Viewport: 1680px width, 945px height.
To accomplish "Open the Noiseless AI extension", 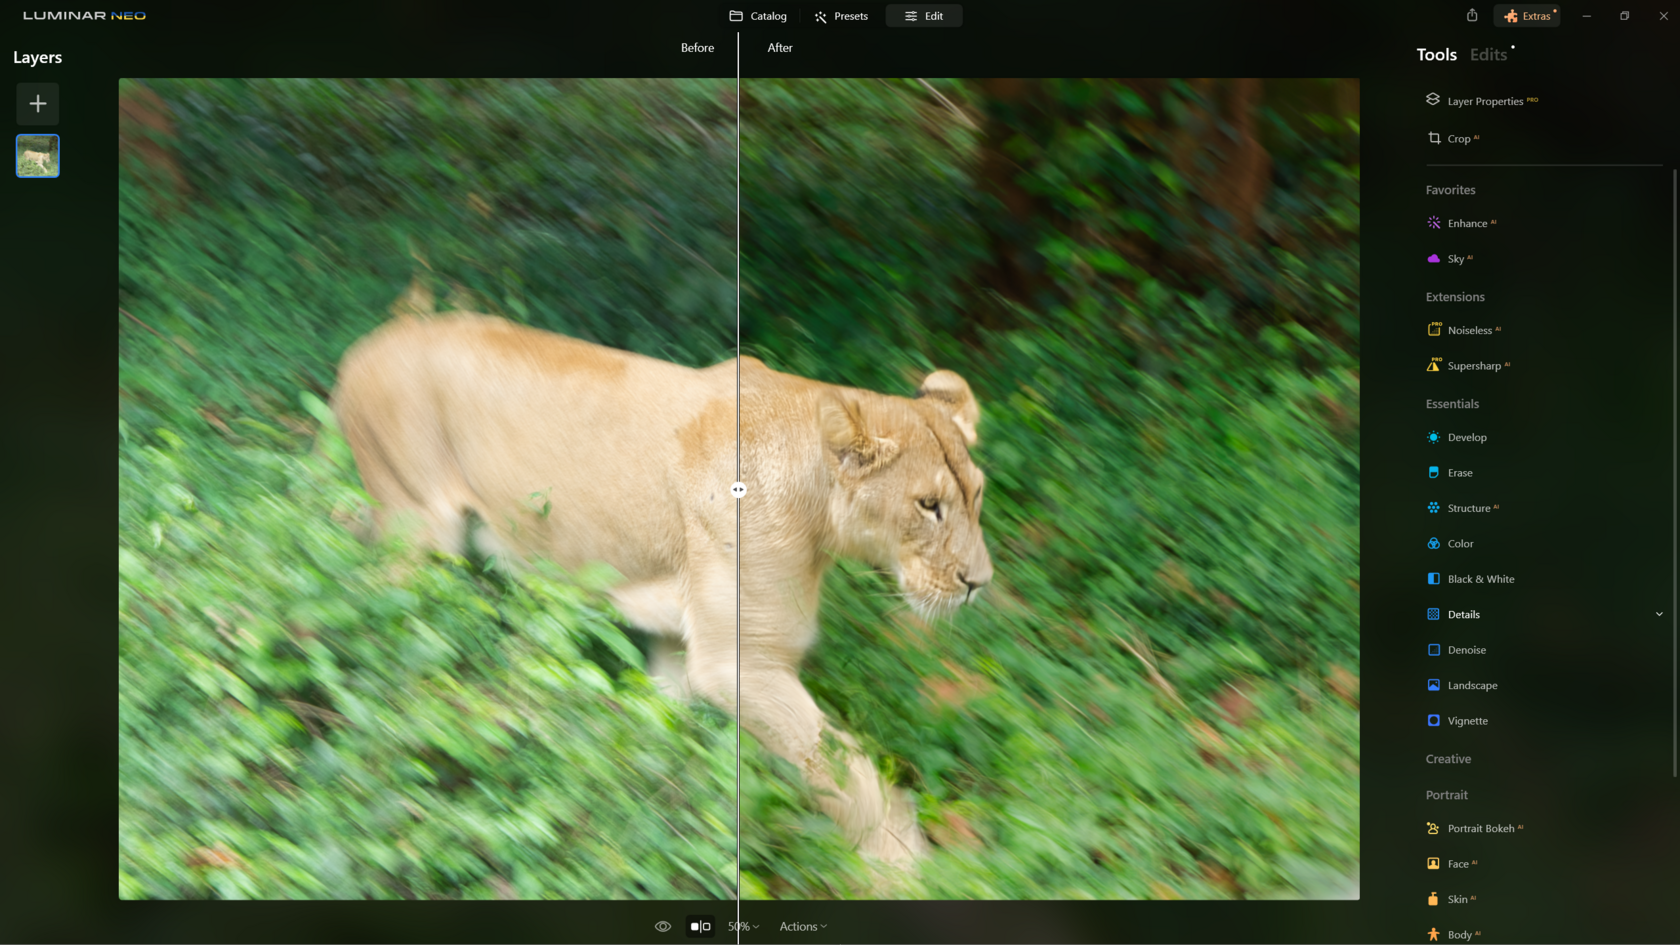I will pos(1472,329).
